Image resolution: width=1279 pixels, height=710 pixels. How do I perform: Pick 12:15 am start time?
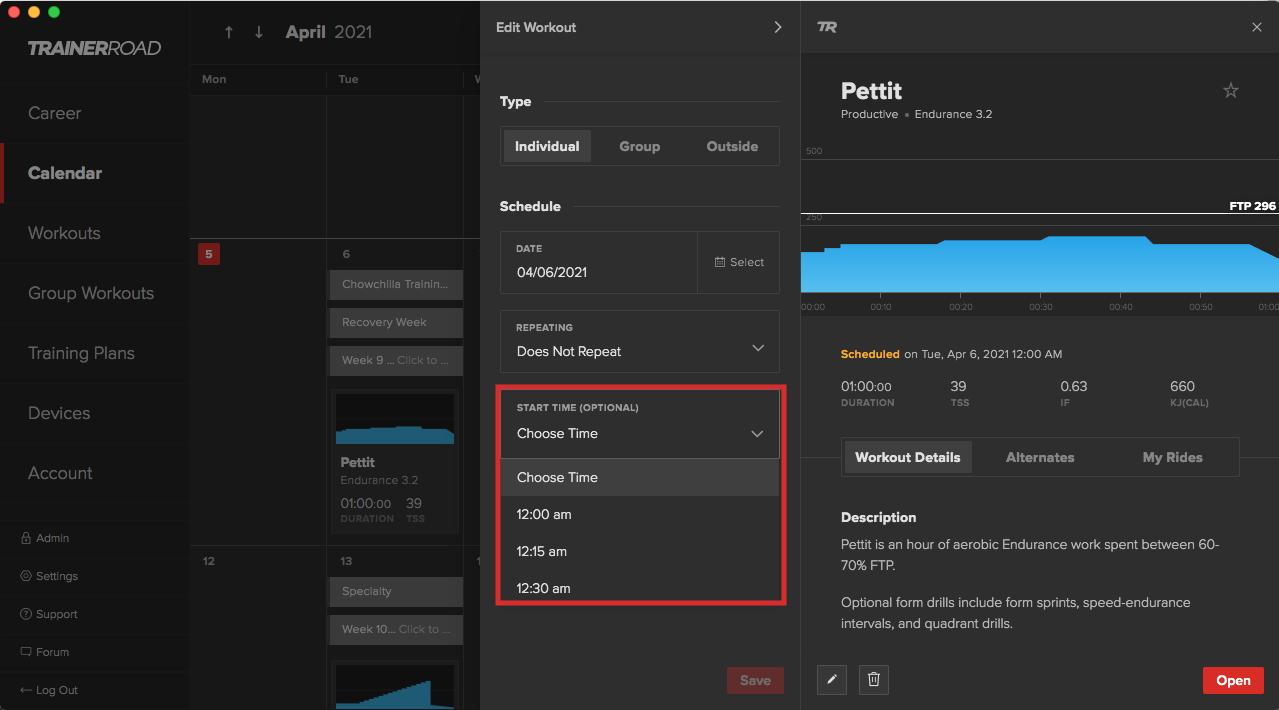coord(640,551)
